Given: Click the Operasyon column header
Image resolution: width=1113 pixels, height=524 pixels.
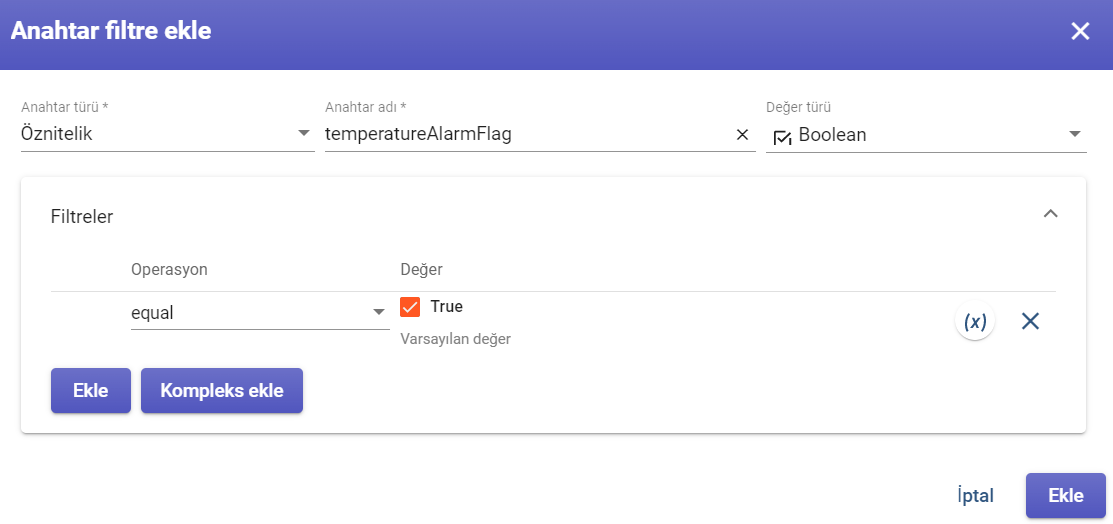Looking at the screenshot, I should pyautogui.click(x=170, y=269).
